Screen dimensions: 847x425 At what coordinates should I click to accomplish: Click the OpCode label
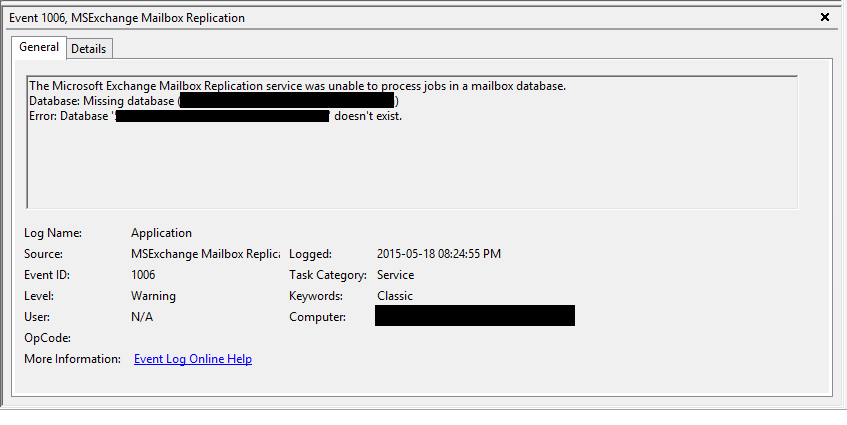pyautogui.click(x=48, y=338)
